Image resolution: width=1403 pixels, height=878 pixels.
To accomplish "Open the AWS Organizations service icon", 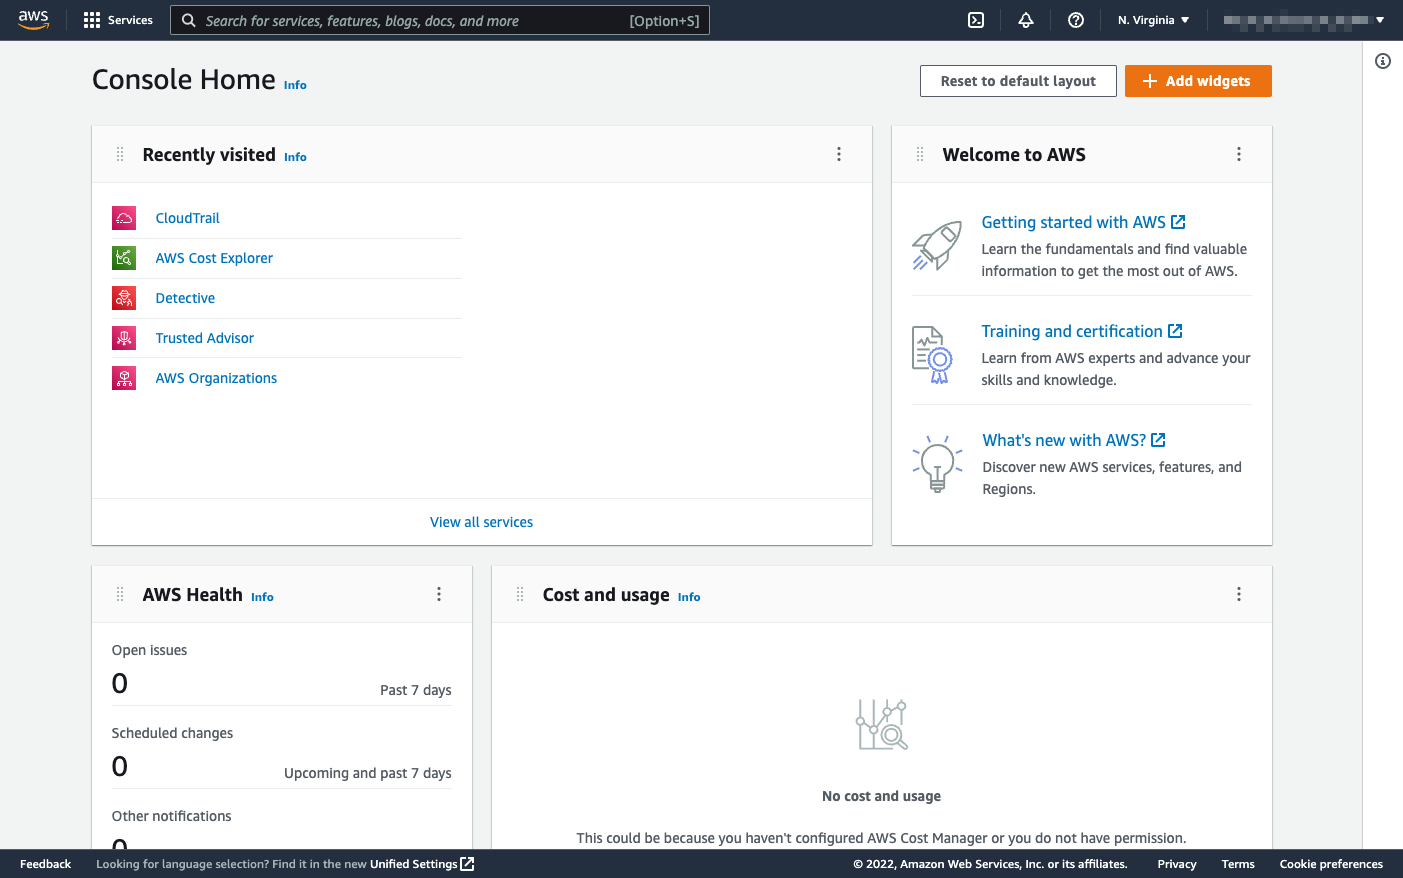I will (123, 377).
